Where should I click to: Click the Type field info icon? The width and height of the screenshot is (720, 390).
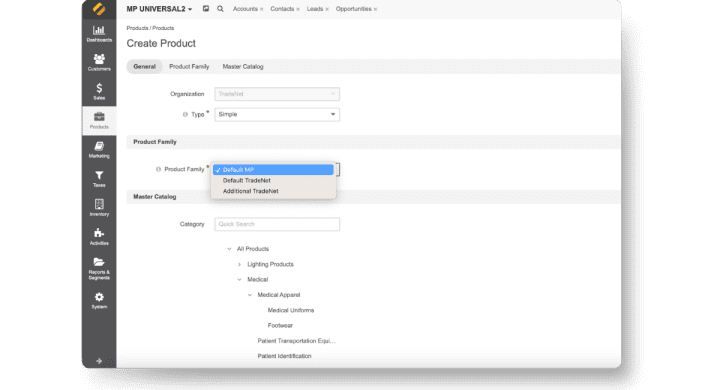pyautogui.click(x=185, y=114)
